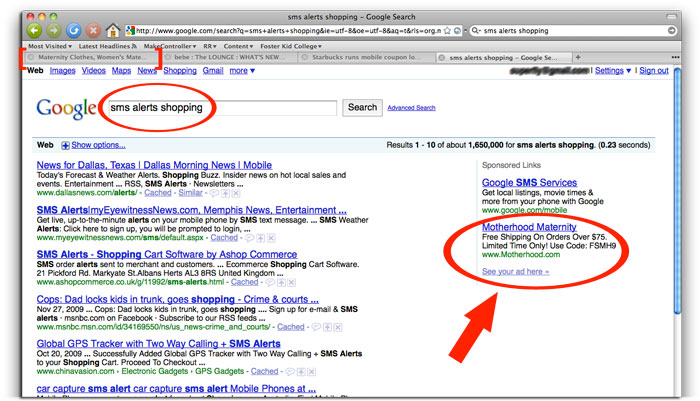Screen dimensions: 700x401
Task: Click the Google Search button
Action: (362, 108)
